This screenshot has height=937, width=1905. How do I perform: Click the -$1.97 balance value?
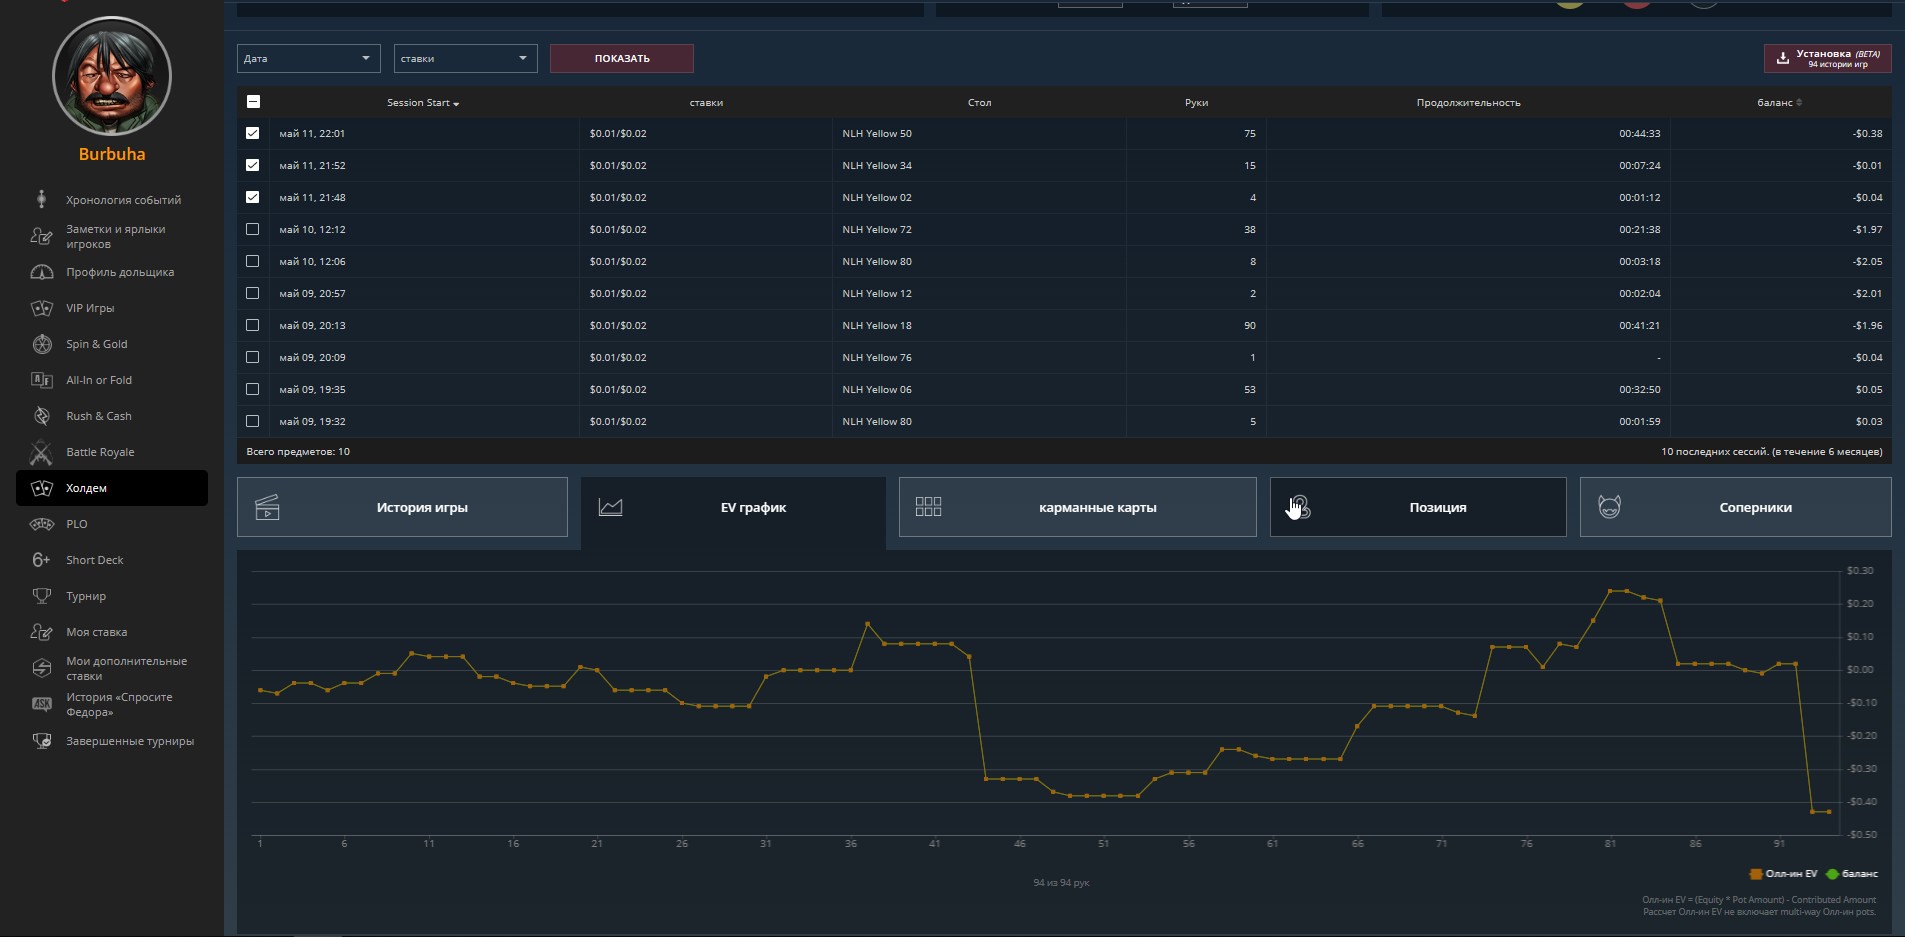(1867, 229)
